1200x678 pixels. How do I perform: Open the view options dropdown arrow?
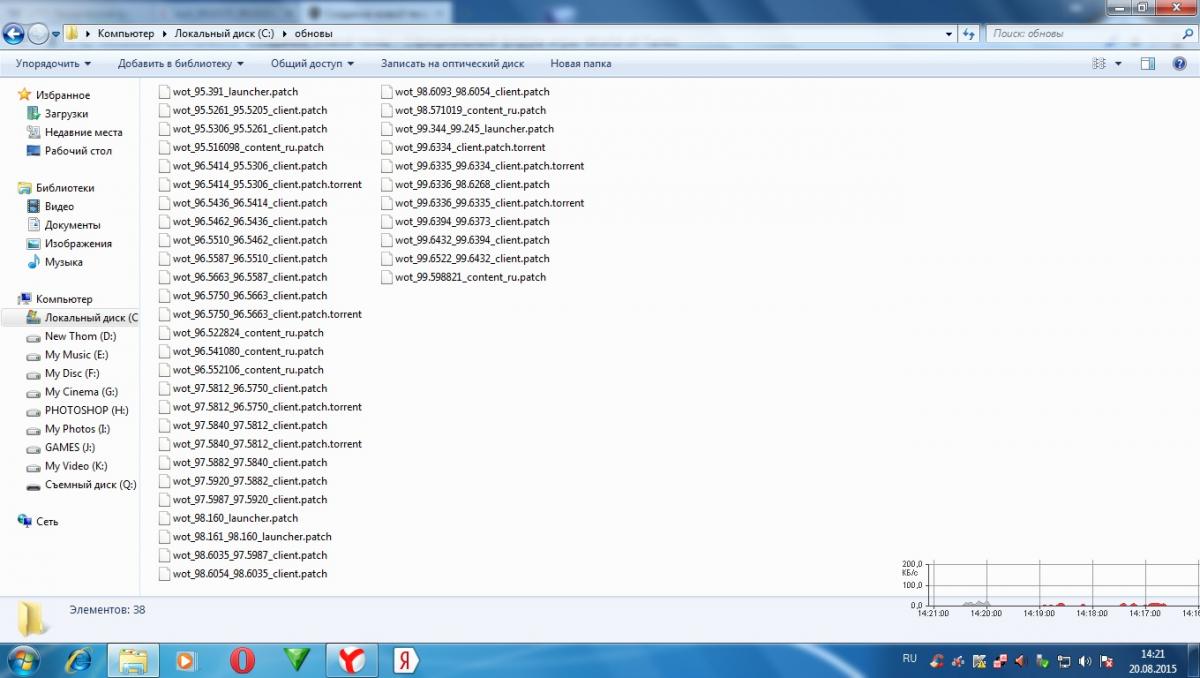(1118, 63)
